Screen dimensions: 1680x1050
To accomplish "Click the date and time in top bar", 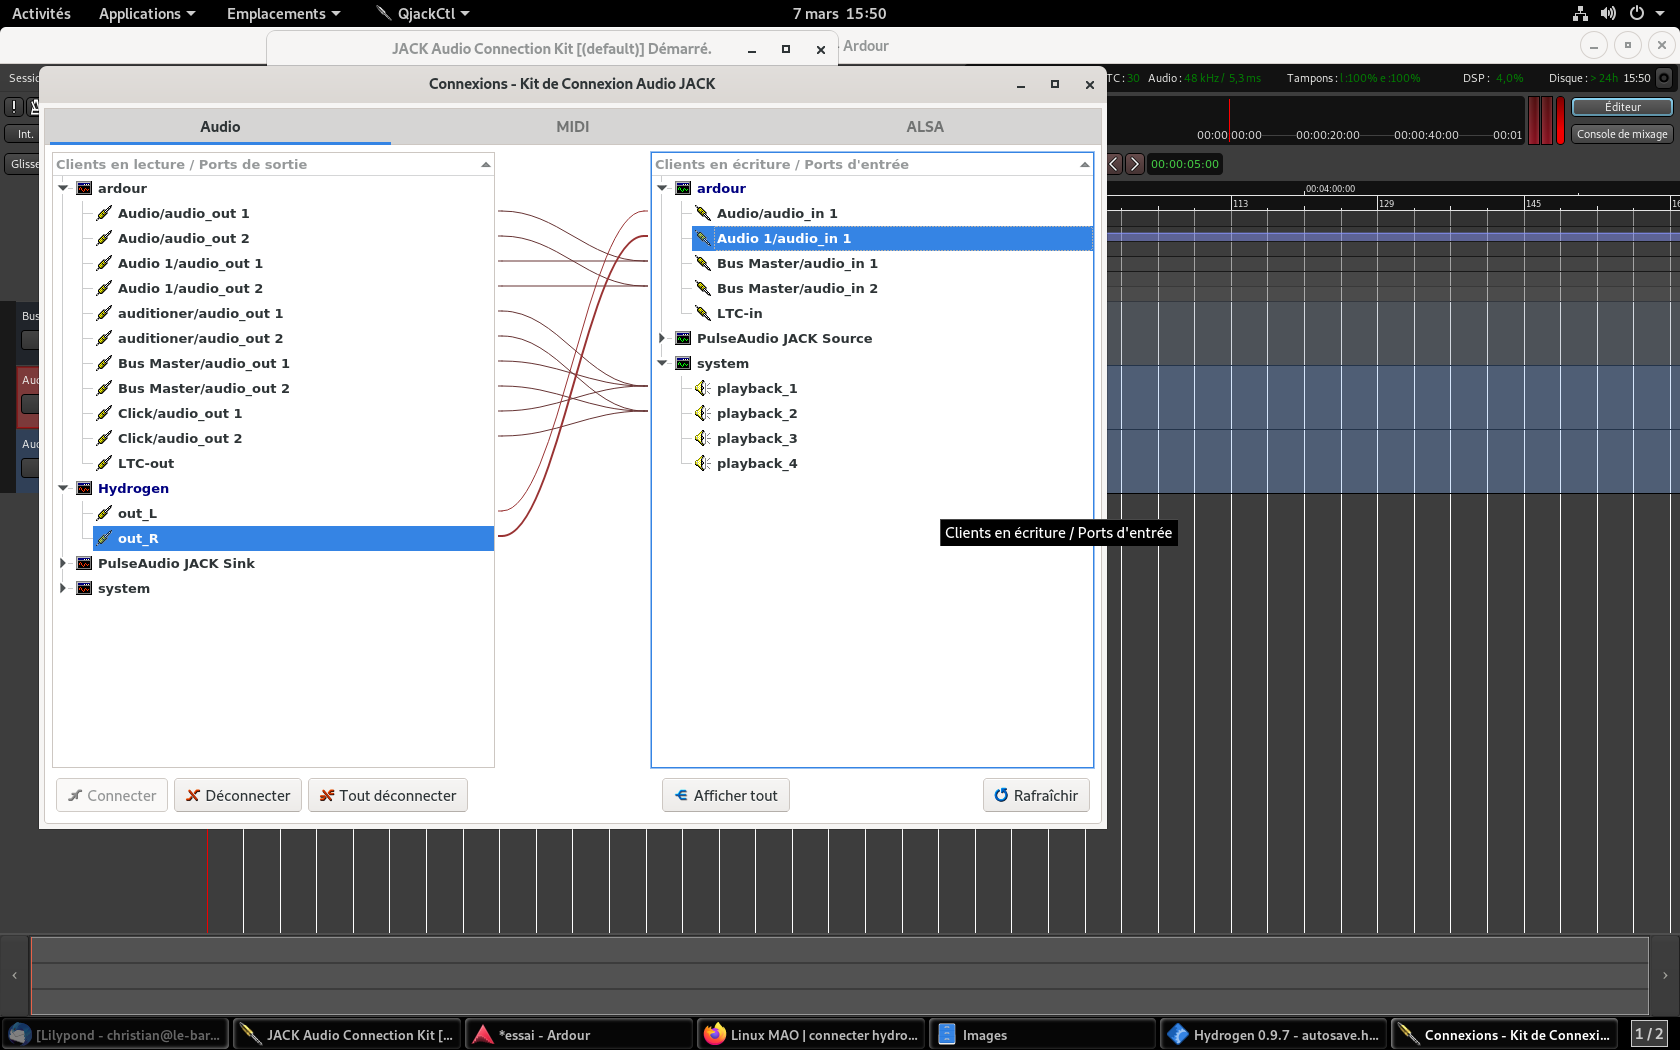I will point(839,13).
